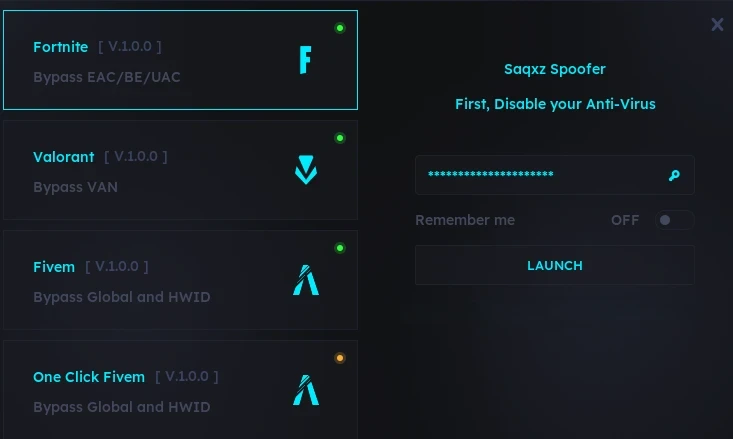Click Valorant green status indicator dot
This screenshot has width=733, height=439.
point(340,138)
